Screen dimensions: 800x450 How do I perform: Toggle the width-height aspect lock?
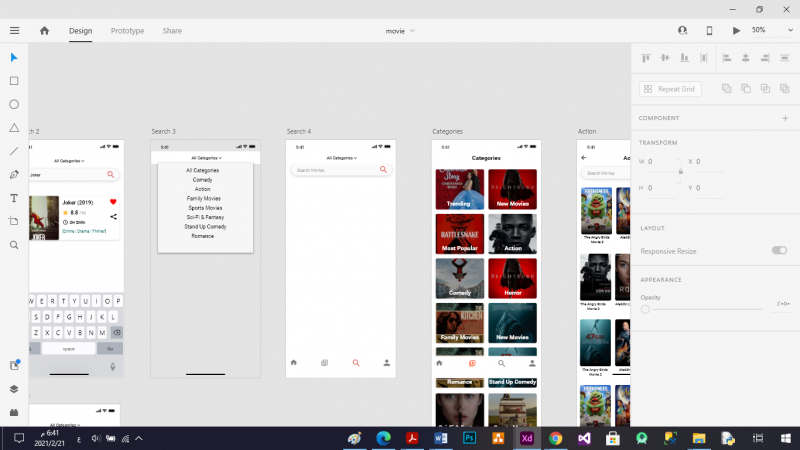(681, 171)
